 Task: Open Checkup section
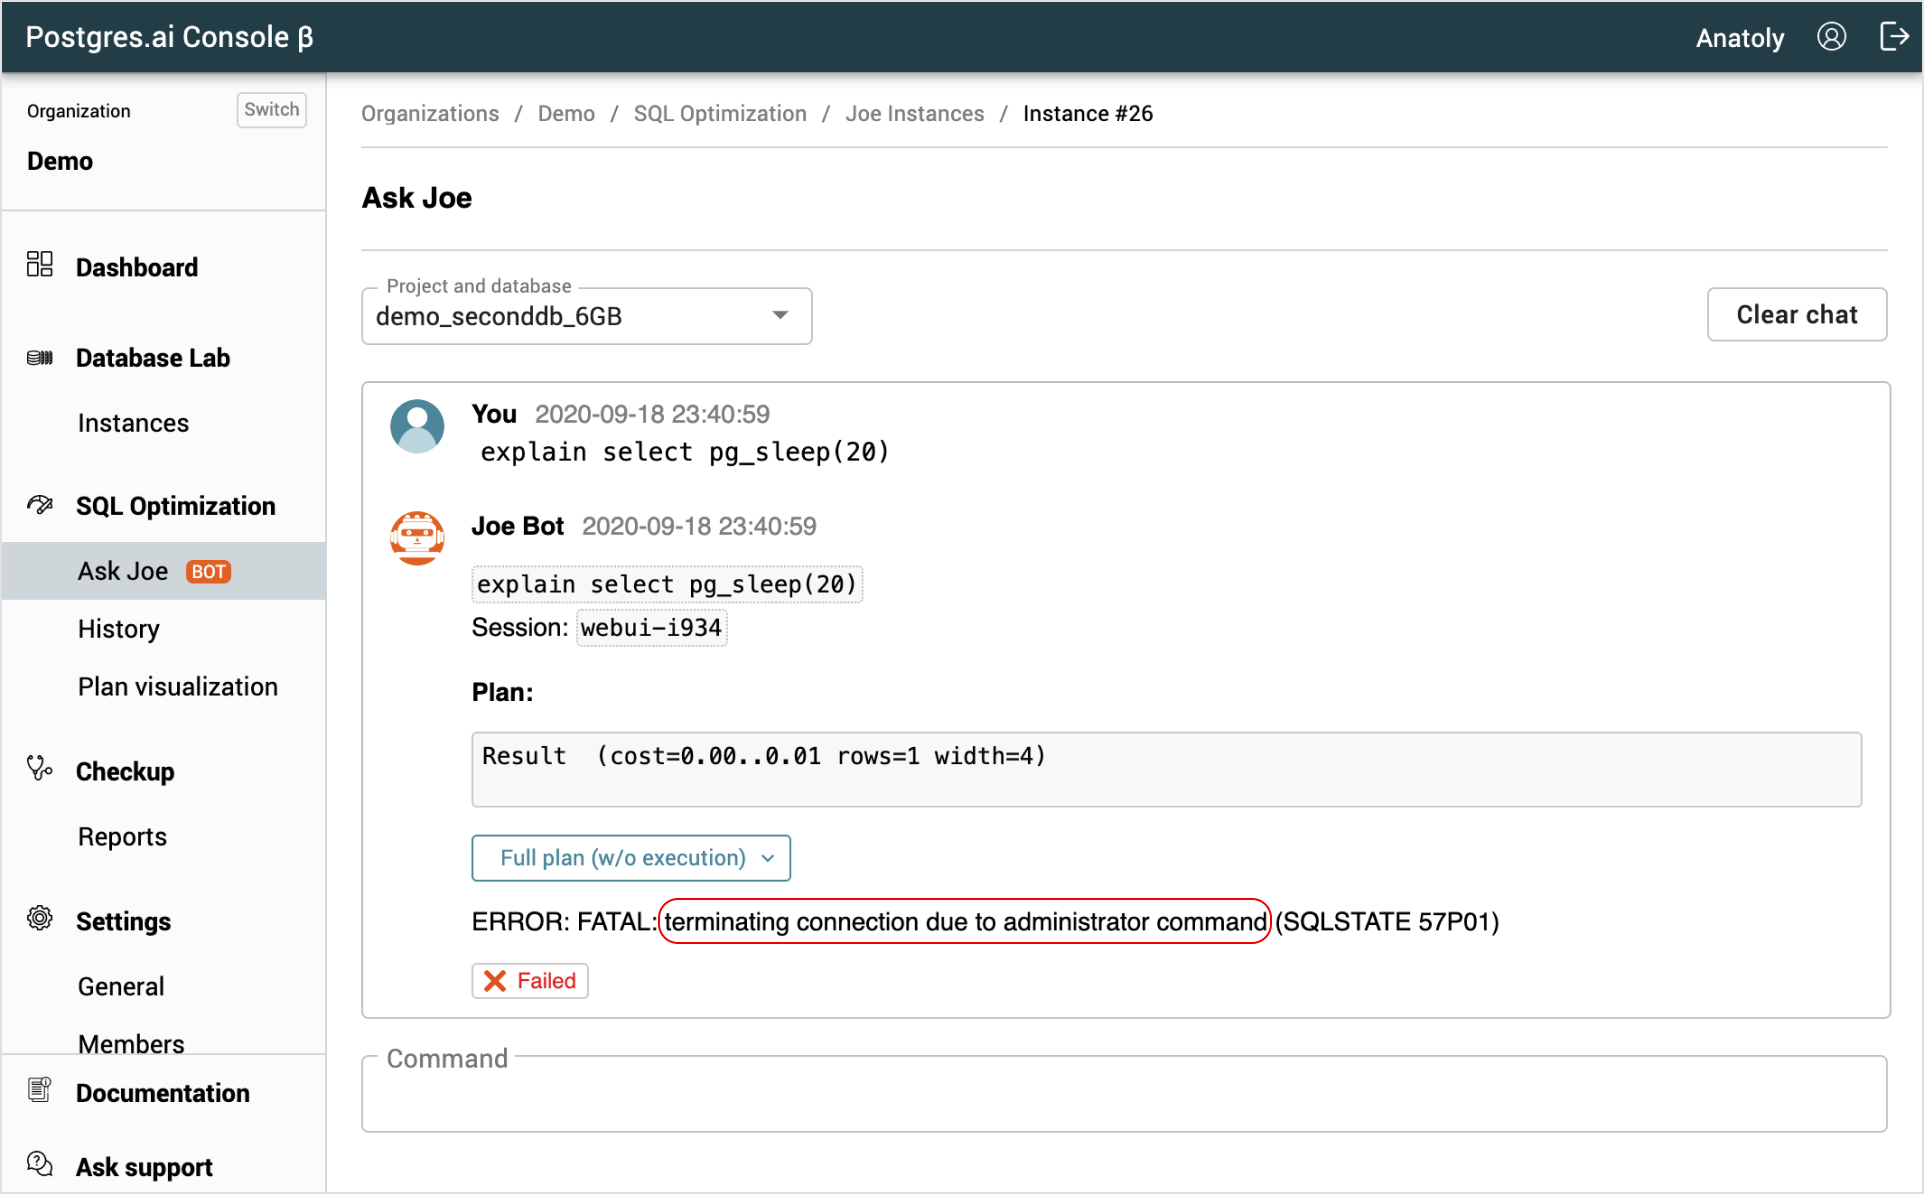click(x=125, y=772)
